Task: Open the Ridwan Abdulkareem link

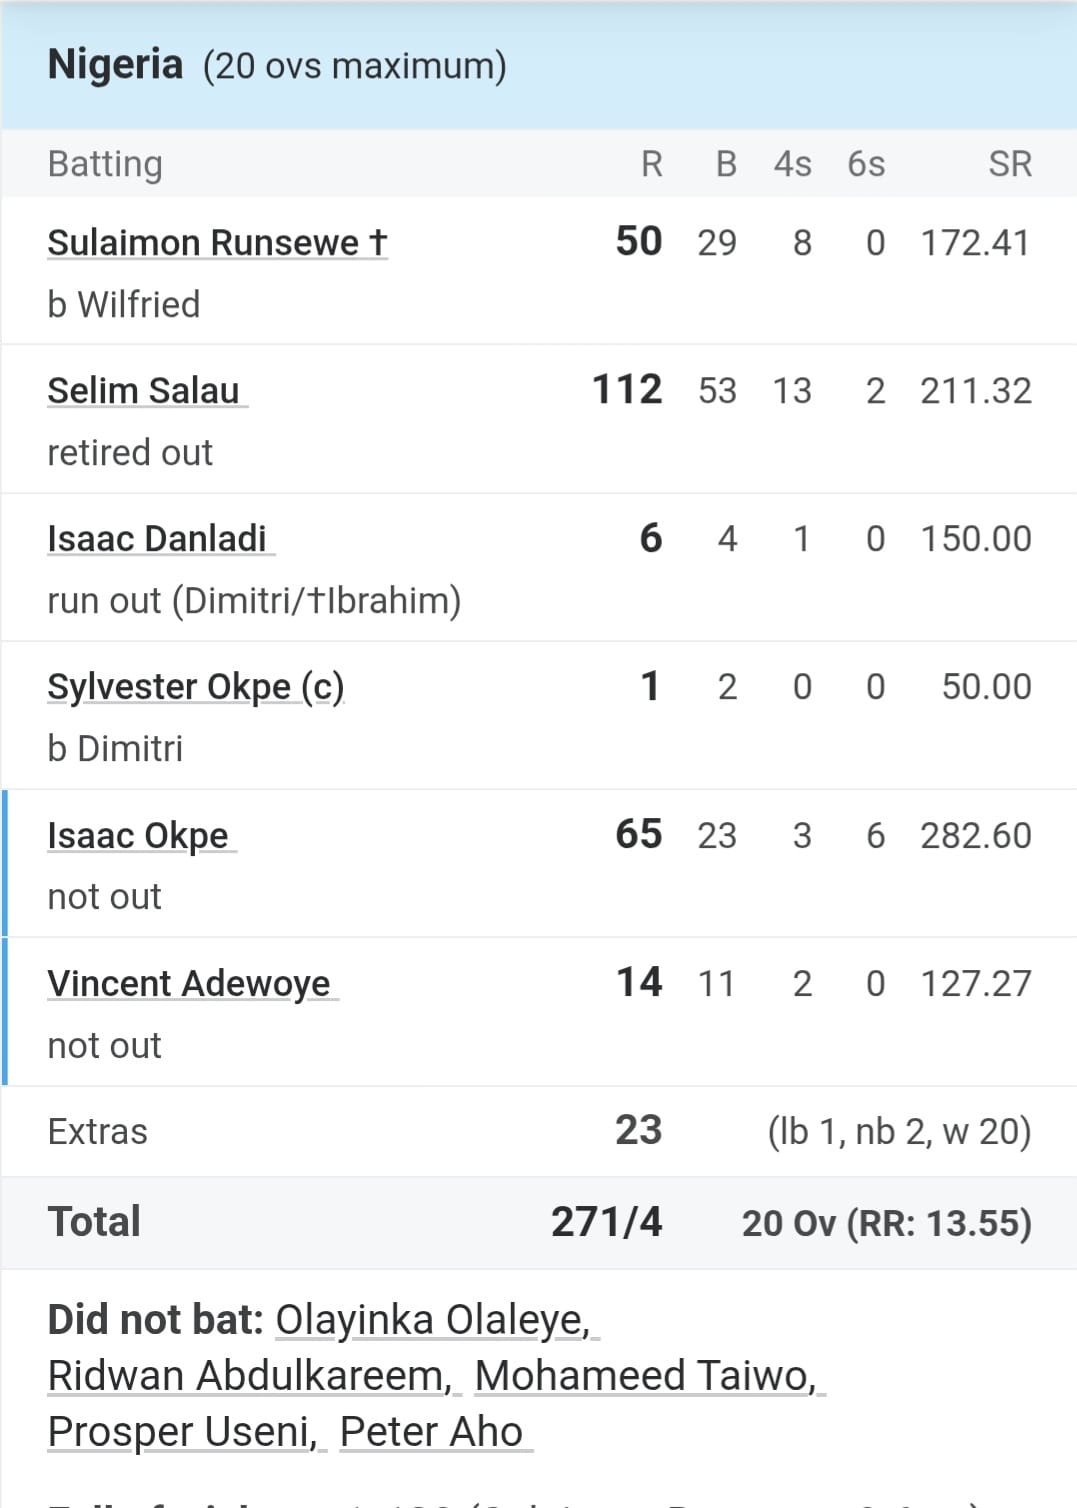Action: 250,1376
